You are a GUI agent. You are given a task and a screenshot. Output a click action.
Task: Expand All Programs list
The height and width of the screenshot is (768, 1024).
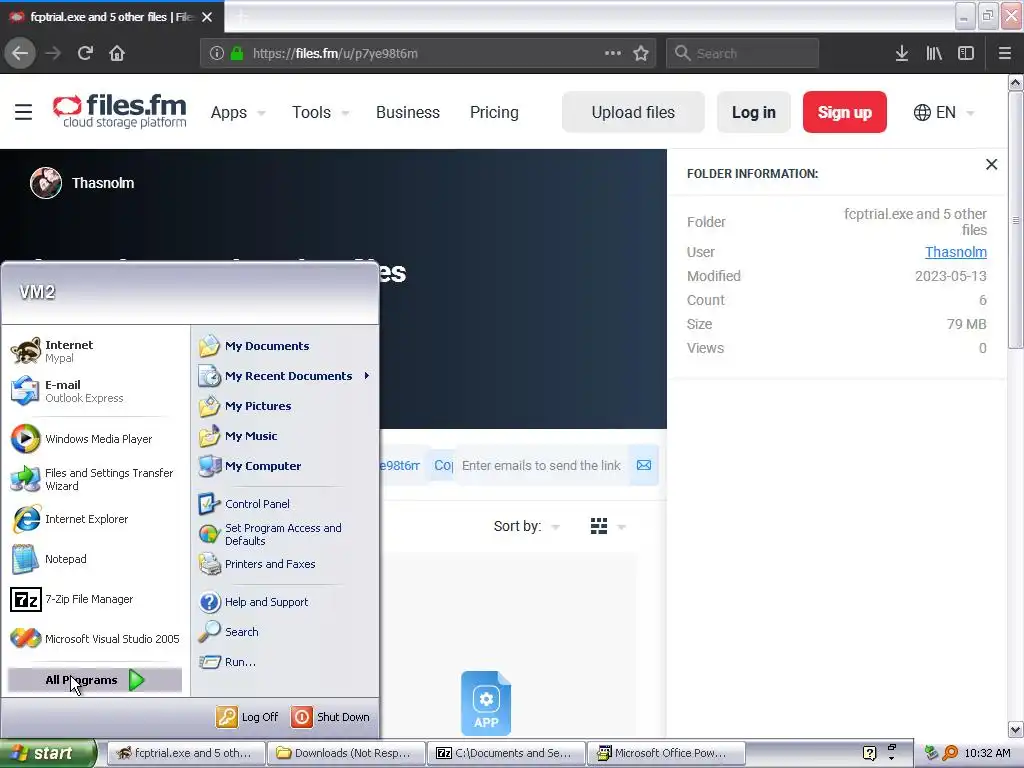coord(95,680)
